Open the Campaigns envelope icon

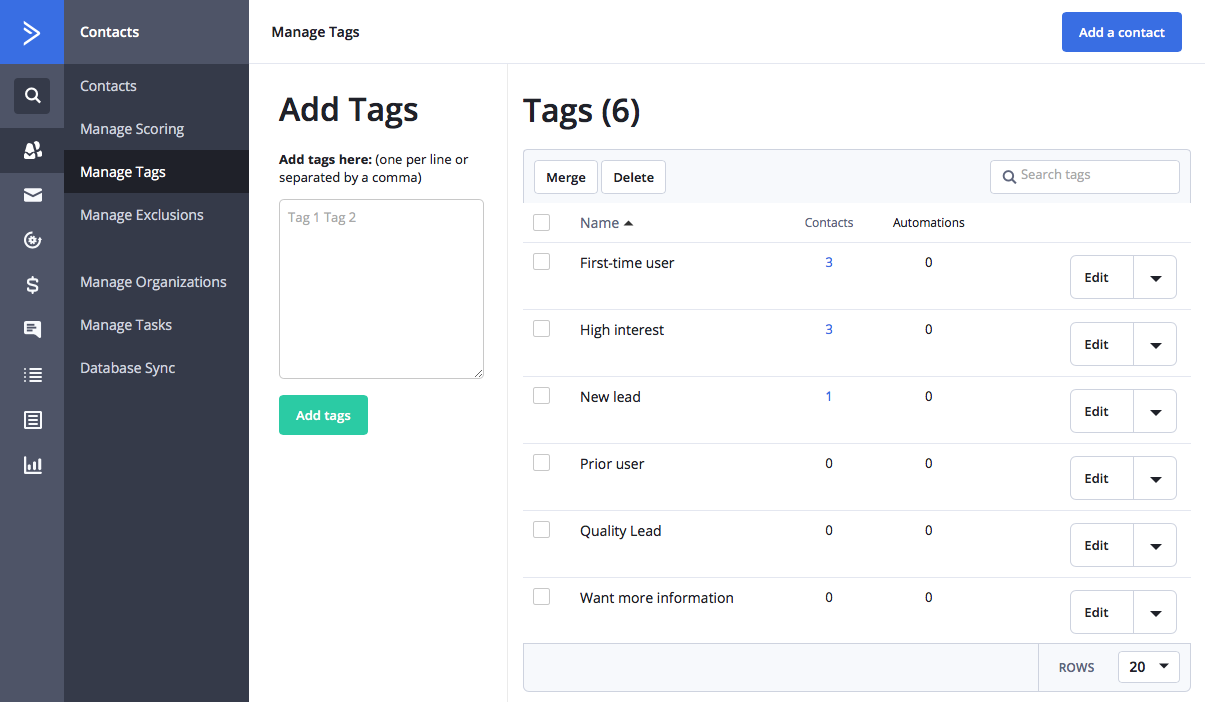coord(32,196)
